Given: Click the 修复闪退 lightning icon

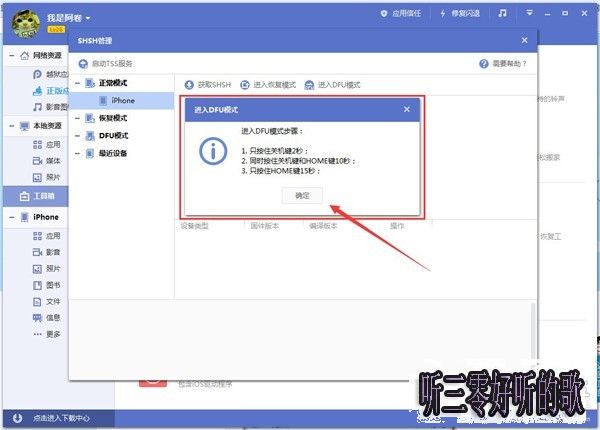Looking at the screenshot, I should click(443, 13).
